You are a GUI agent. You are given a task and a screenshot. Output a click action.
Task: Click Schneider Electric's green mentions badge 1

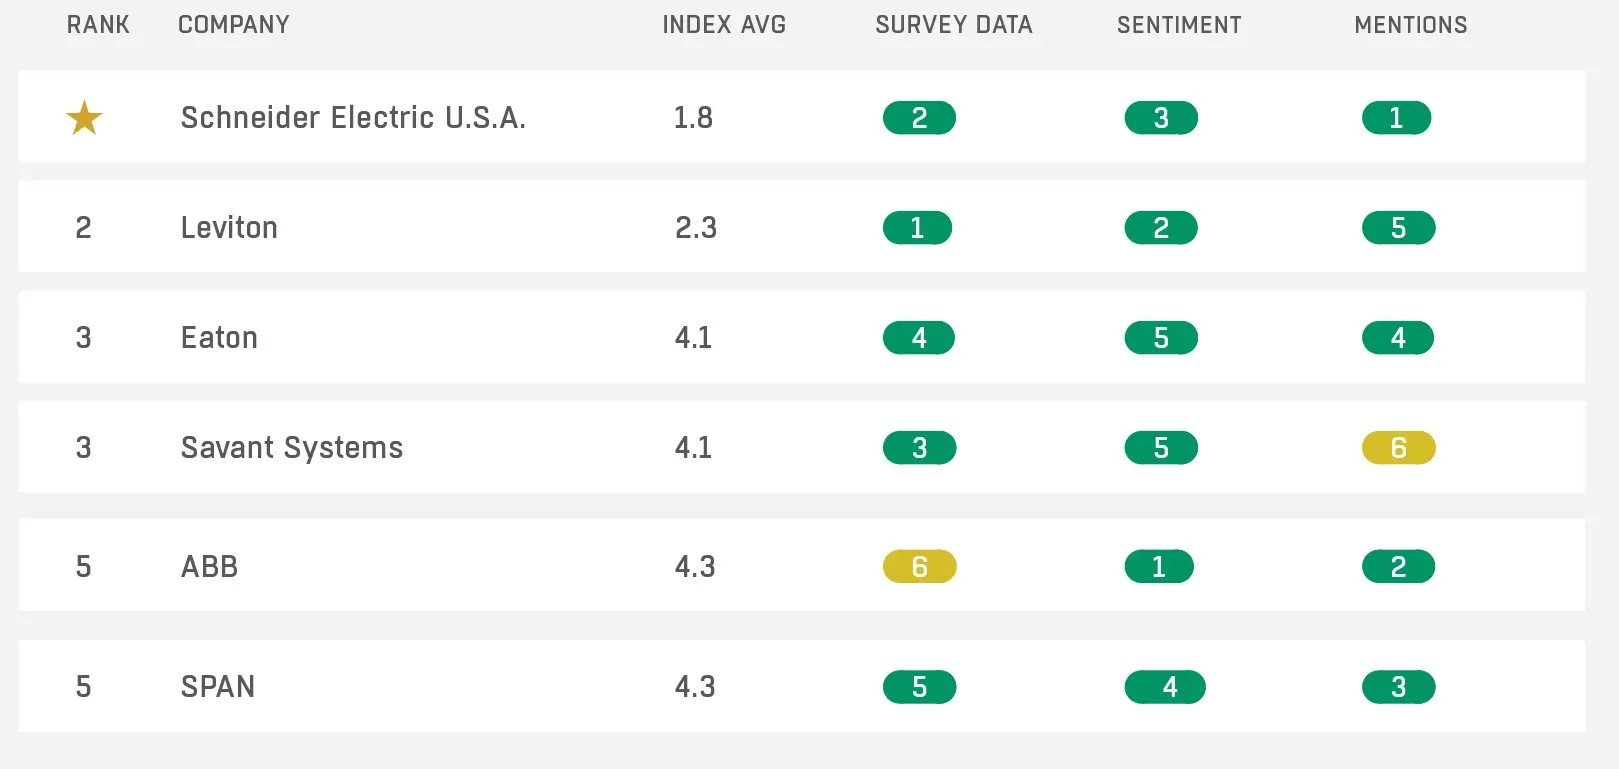[x=1396, y=118]
